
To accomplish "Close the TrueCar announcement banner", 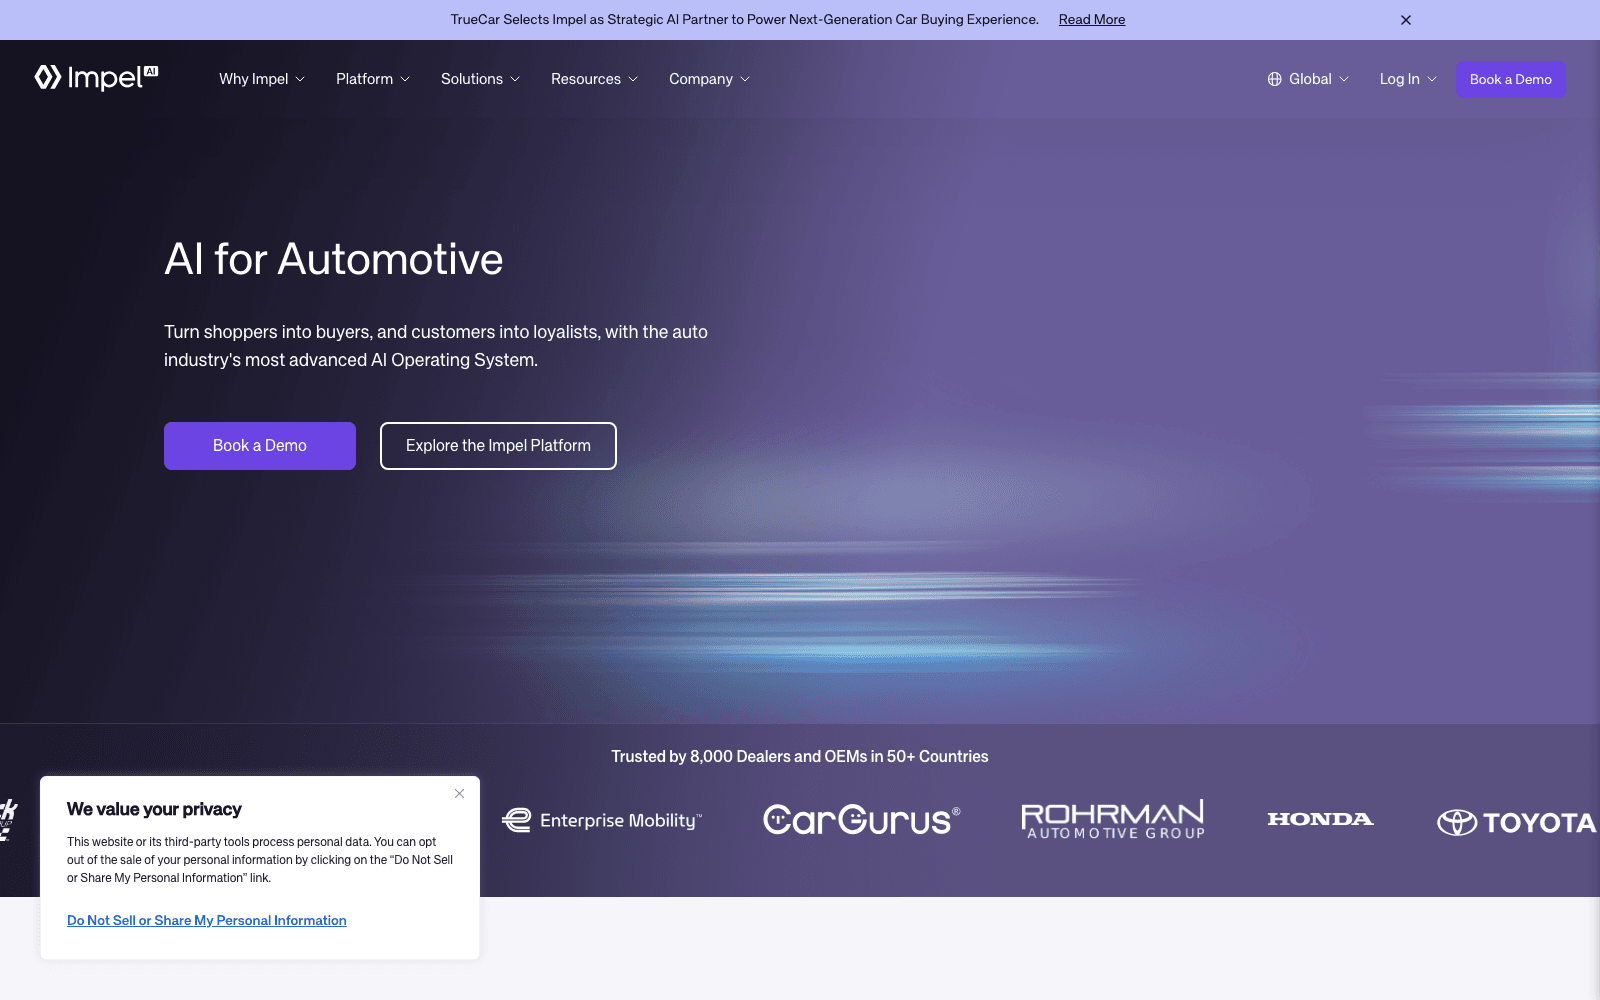I will (x=1405, y=20).
